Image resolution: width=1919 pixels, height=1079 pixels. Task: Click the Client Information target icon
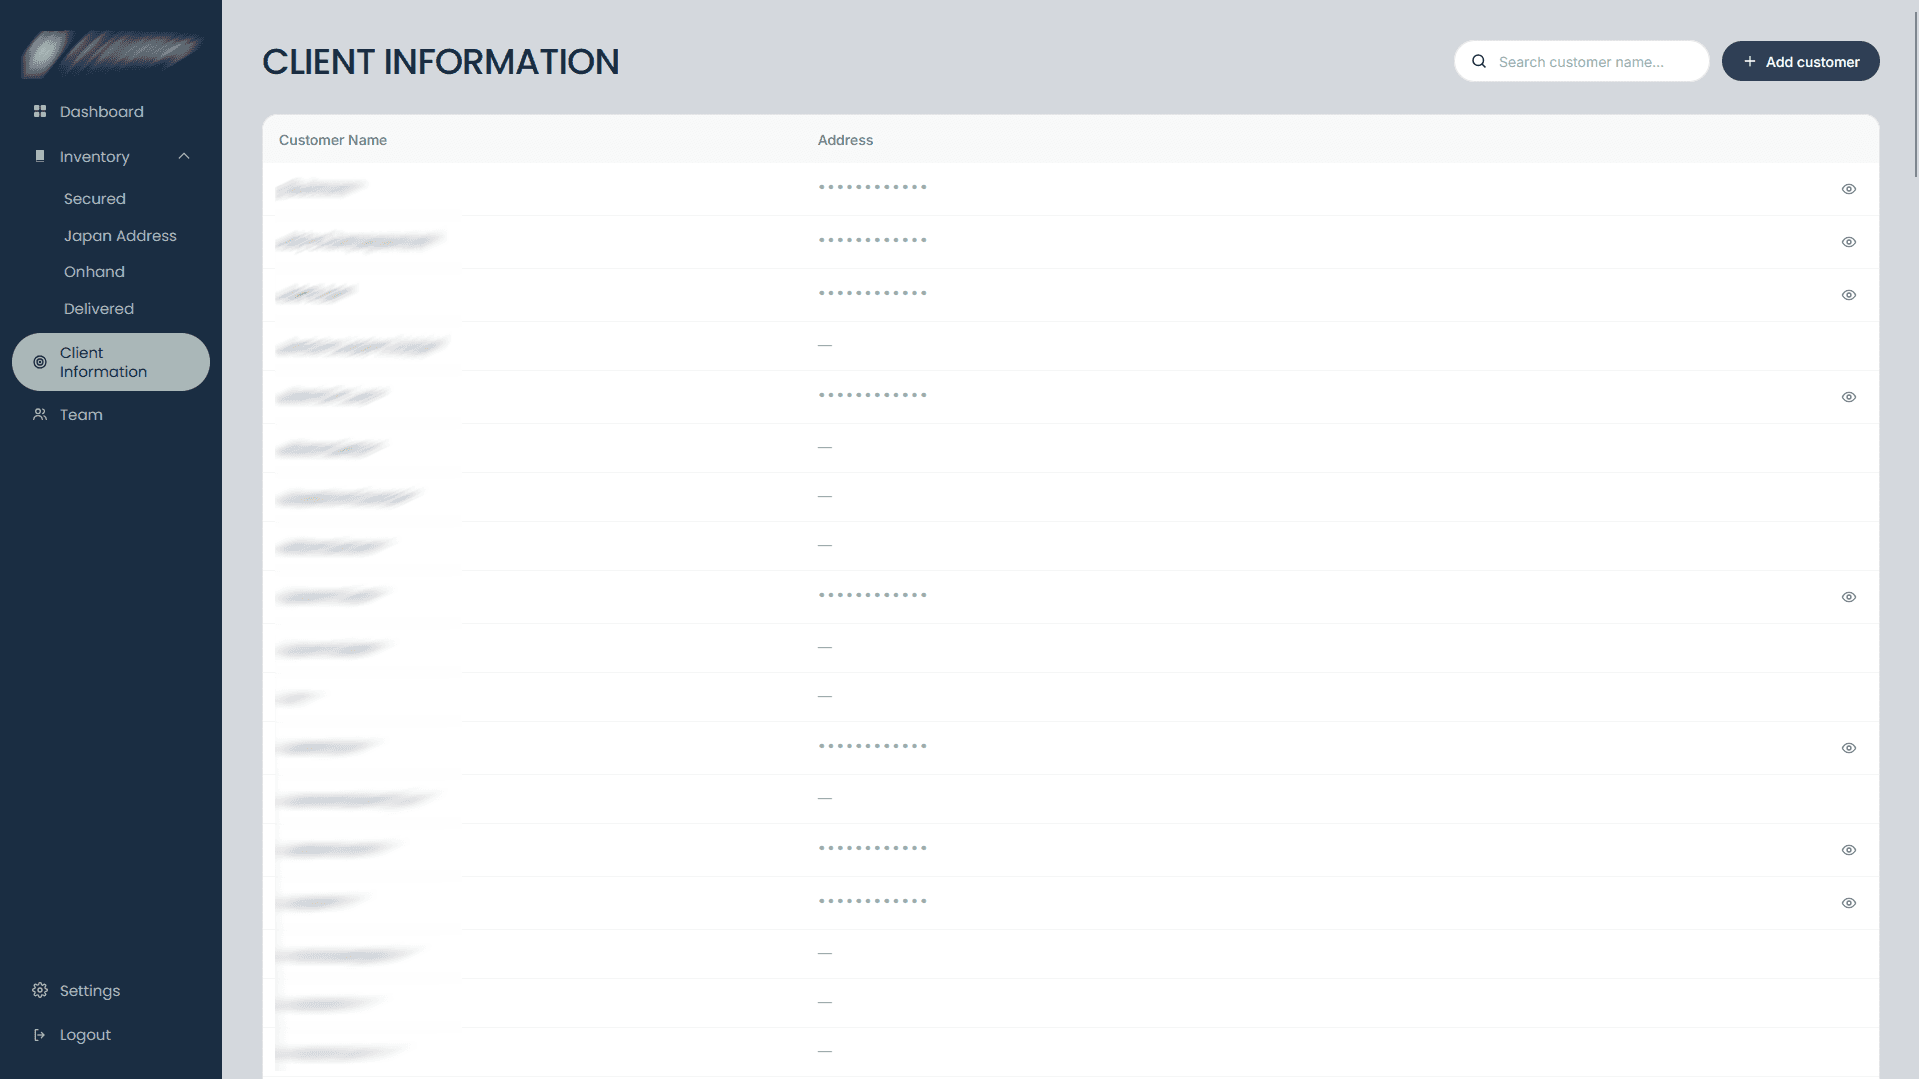(40, 362)
